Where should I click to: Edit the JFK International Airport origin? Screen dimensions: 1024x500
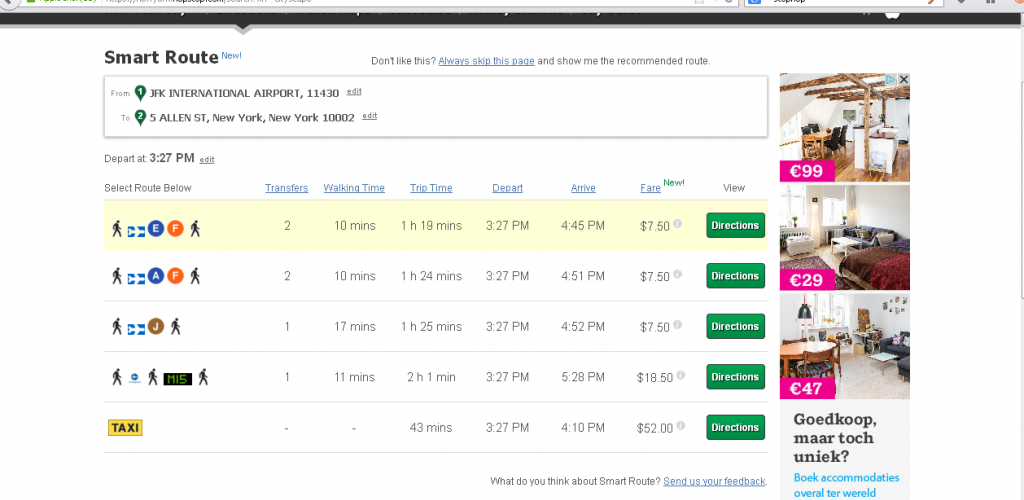tap(354, 92)
